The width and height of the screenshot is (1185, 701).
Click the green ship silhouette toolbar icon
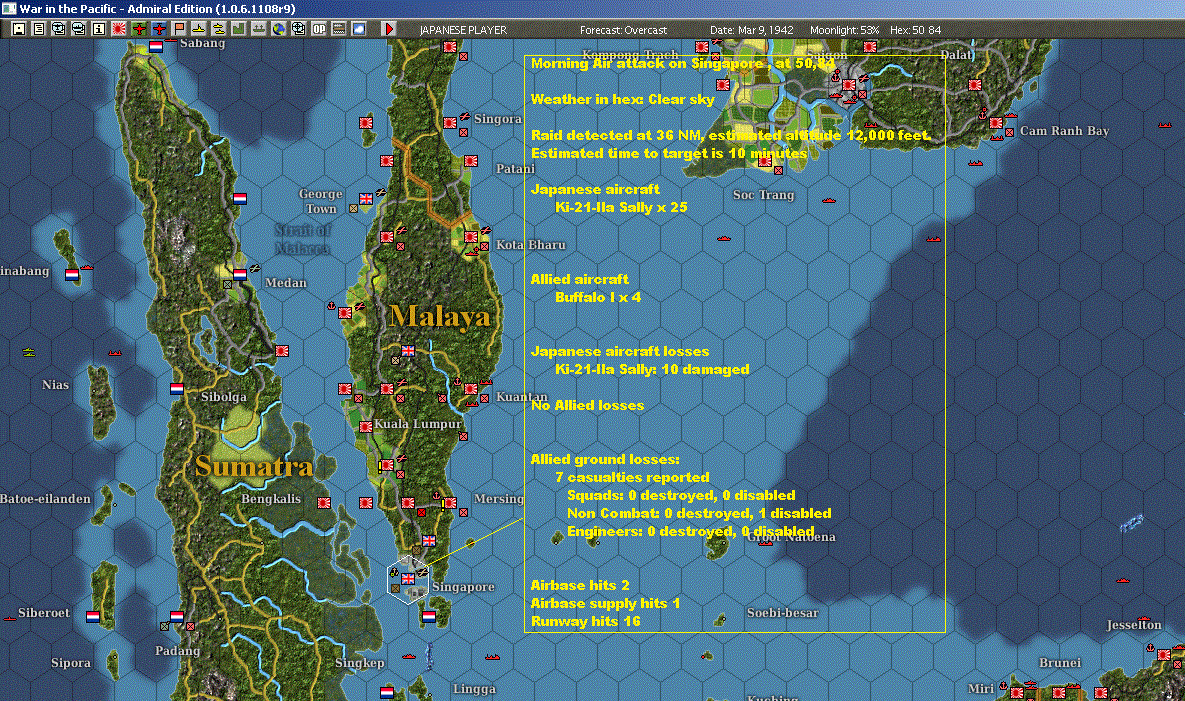coord(259,29)
